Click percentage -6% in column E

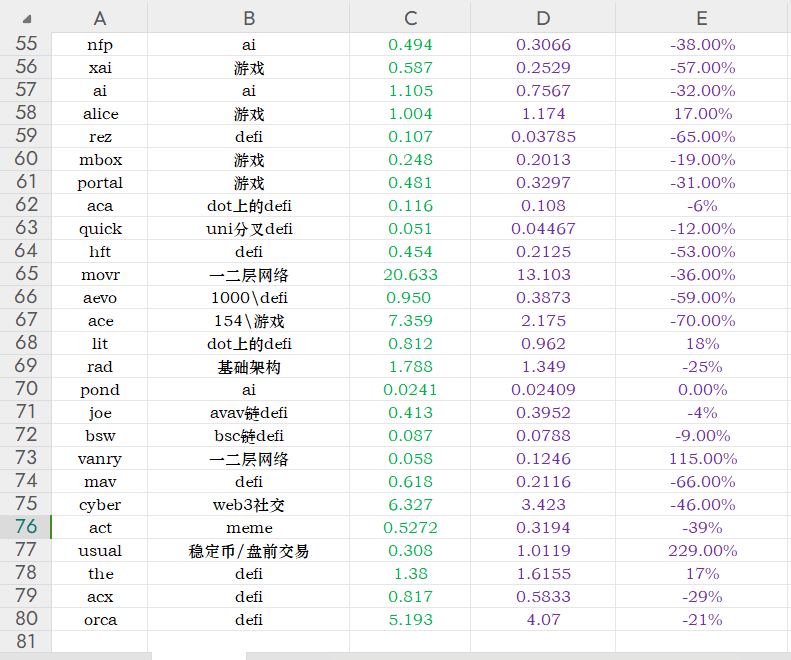(703, 205)
